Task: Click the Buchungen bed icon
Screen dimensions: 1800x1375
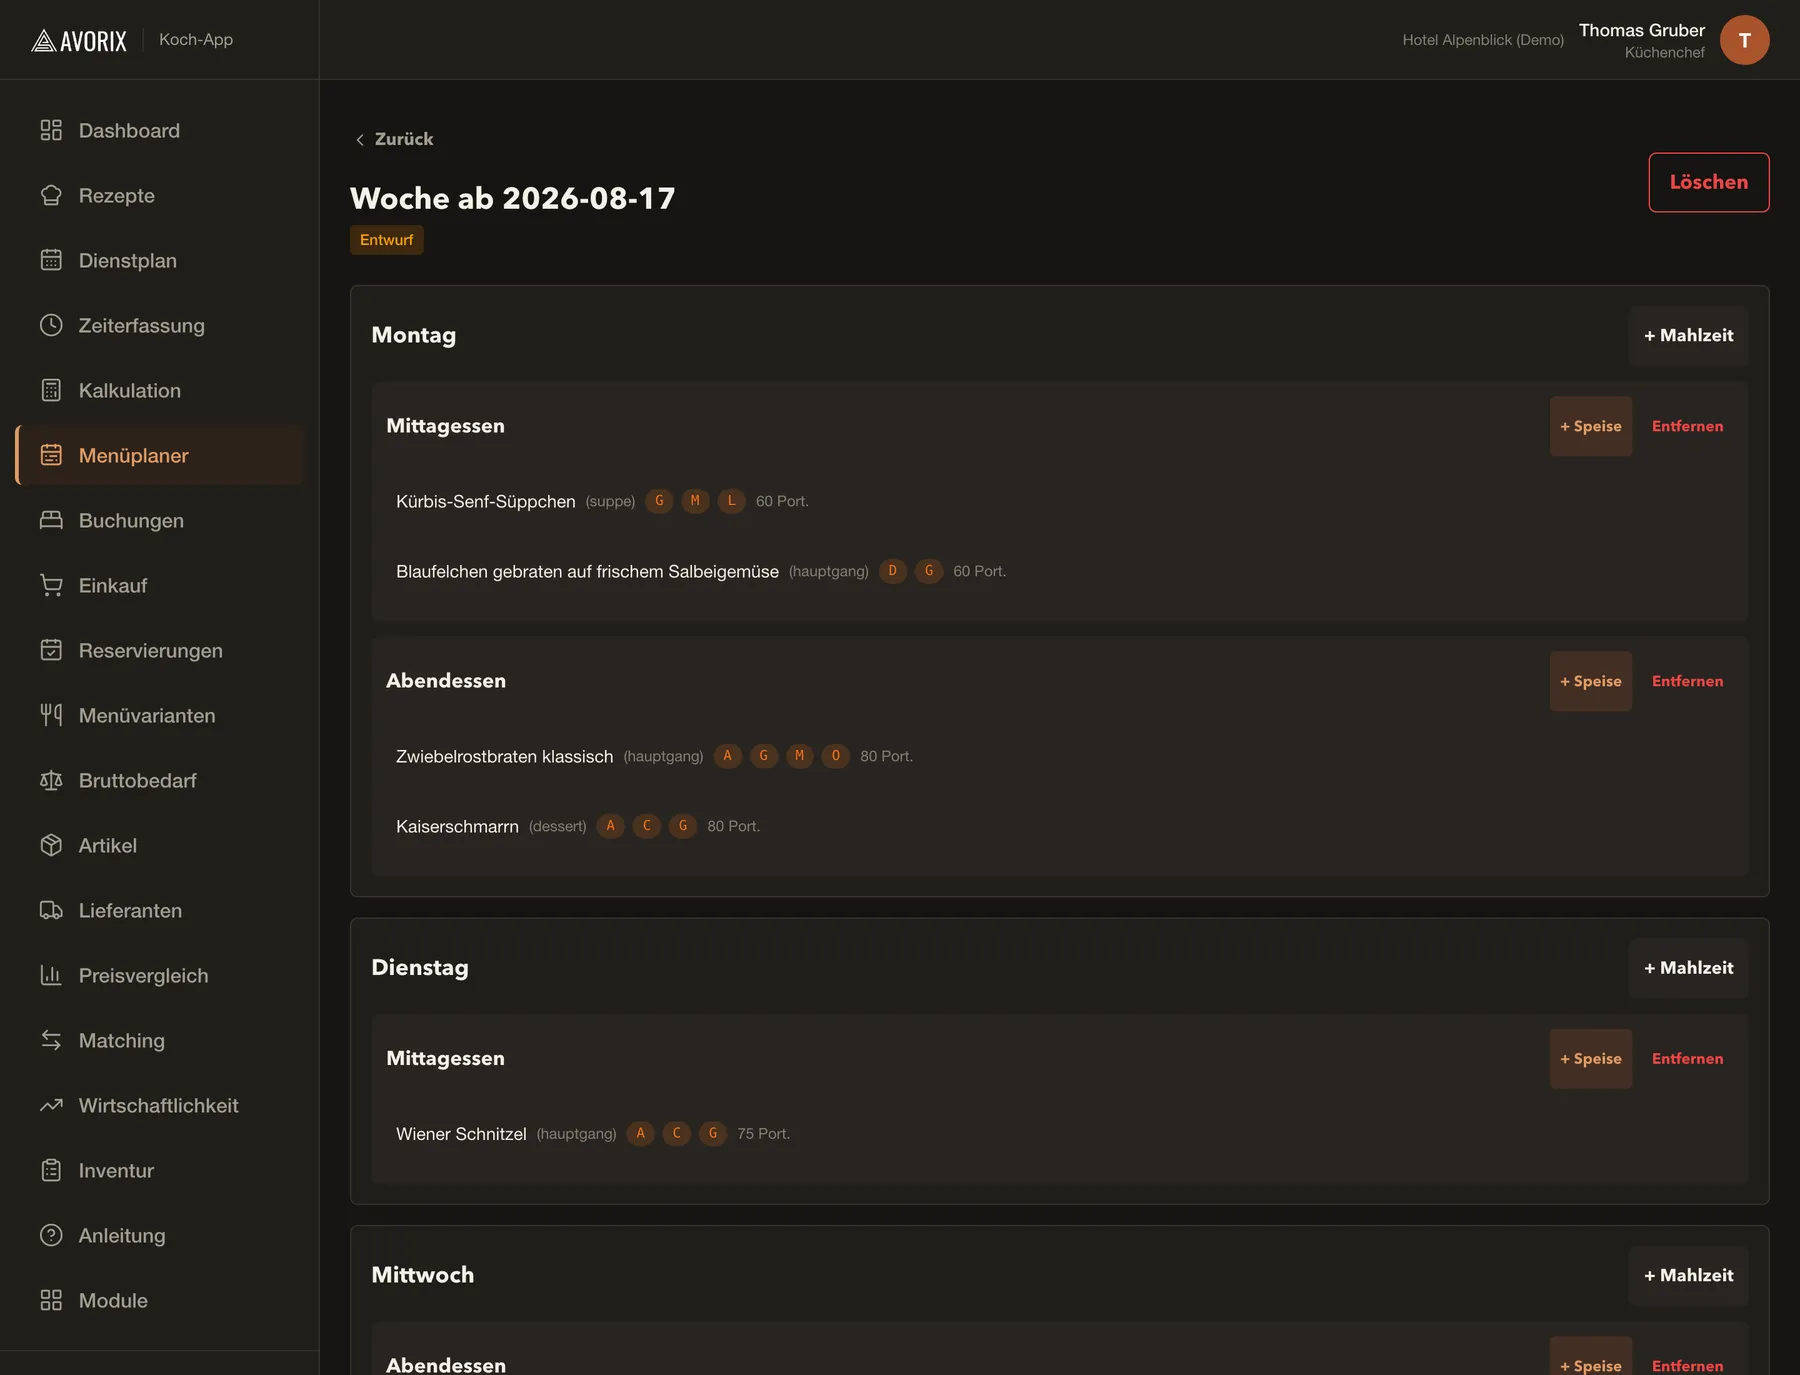Action: pyautogui.click(x=51, y=520)
